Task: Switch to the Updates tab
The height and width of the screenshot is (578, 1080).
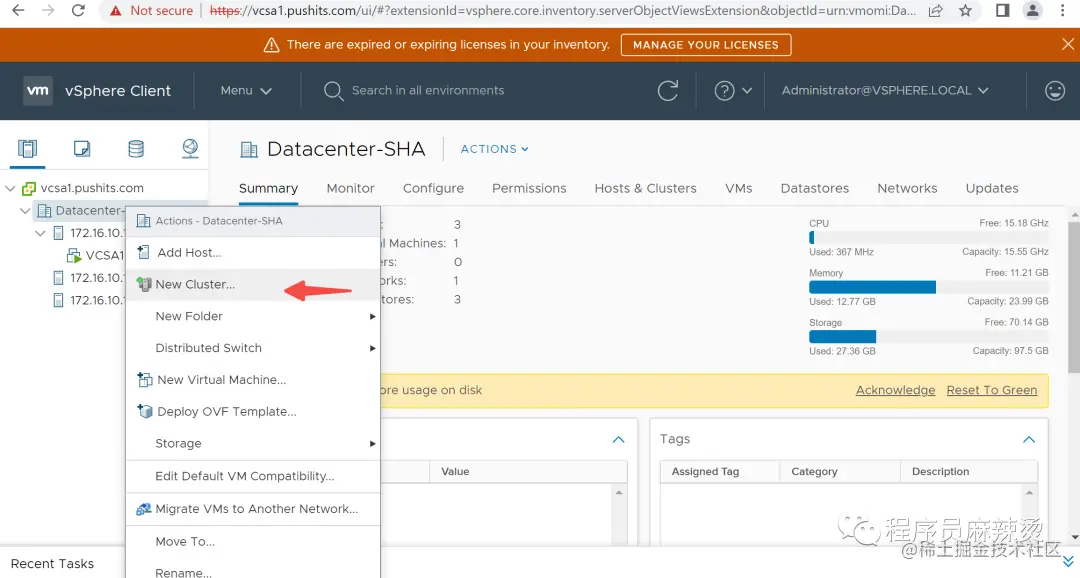Action: point(992,188)
